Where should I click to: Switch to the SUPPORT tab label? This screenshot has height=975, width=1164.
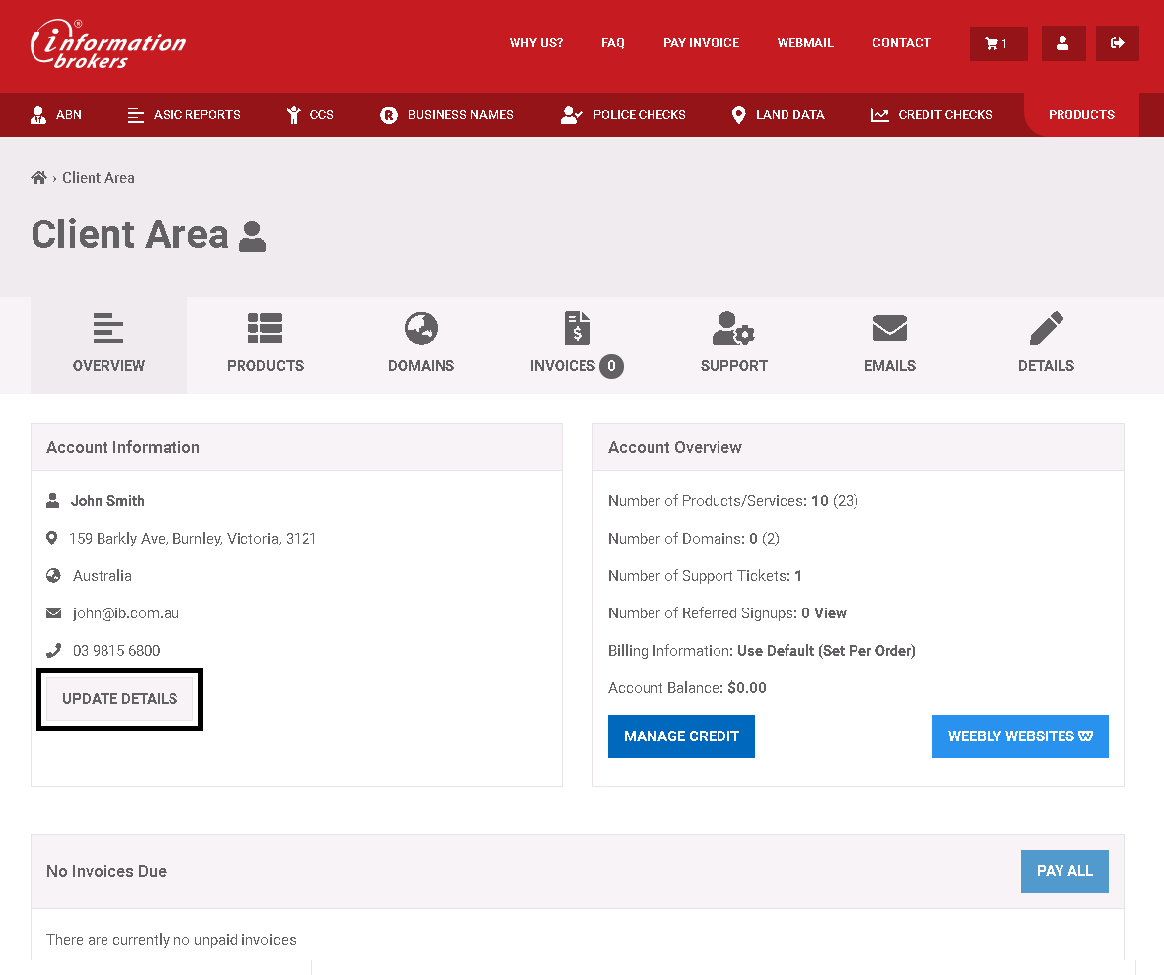(x=734, y=366)
